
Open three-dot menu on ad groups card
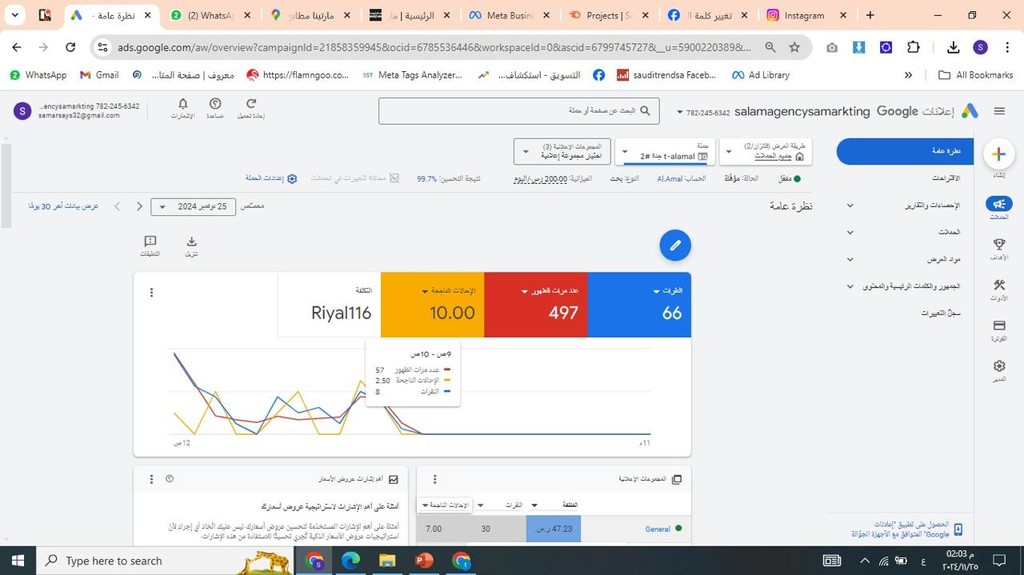click(x=435, y=480)
